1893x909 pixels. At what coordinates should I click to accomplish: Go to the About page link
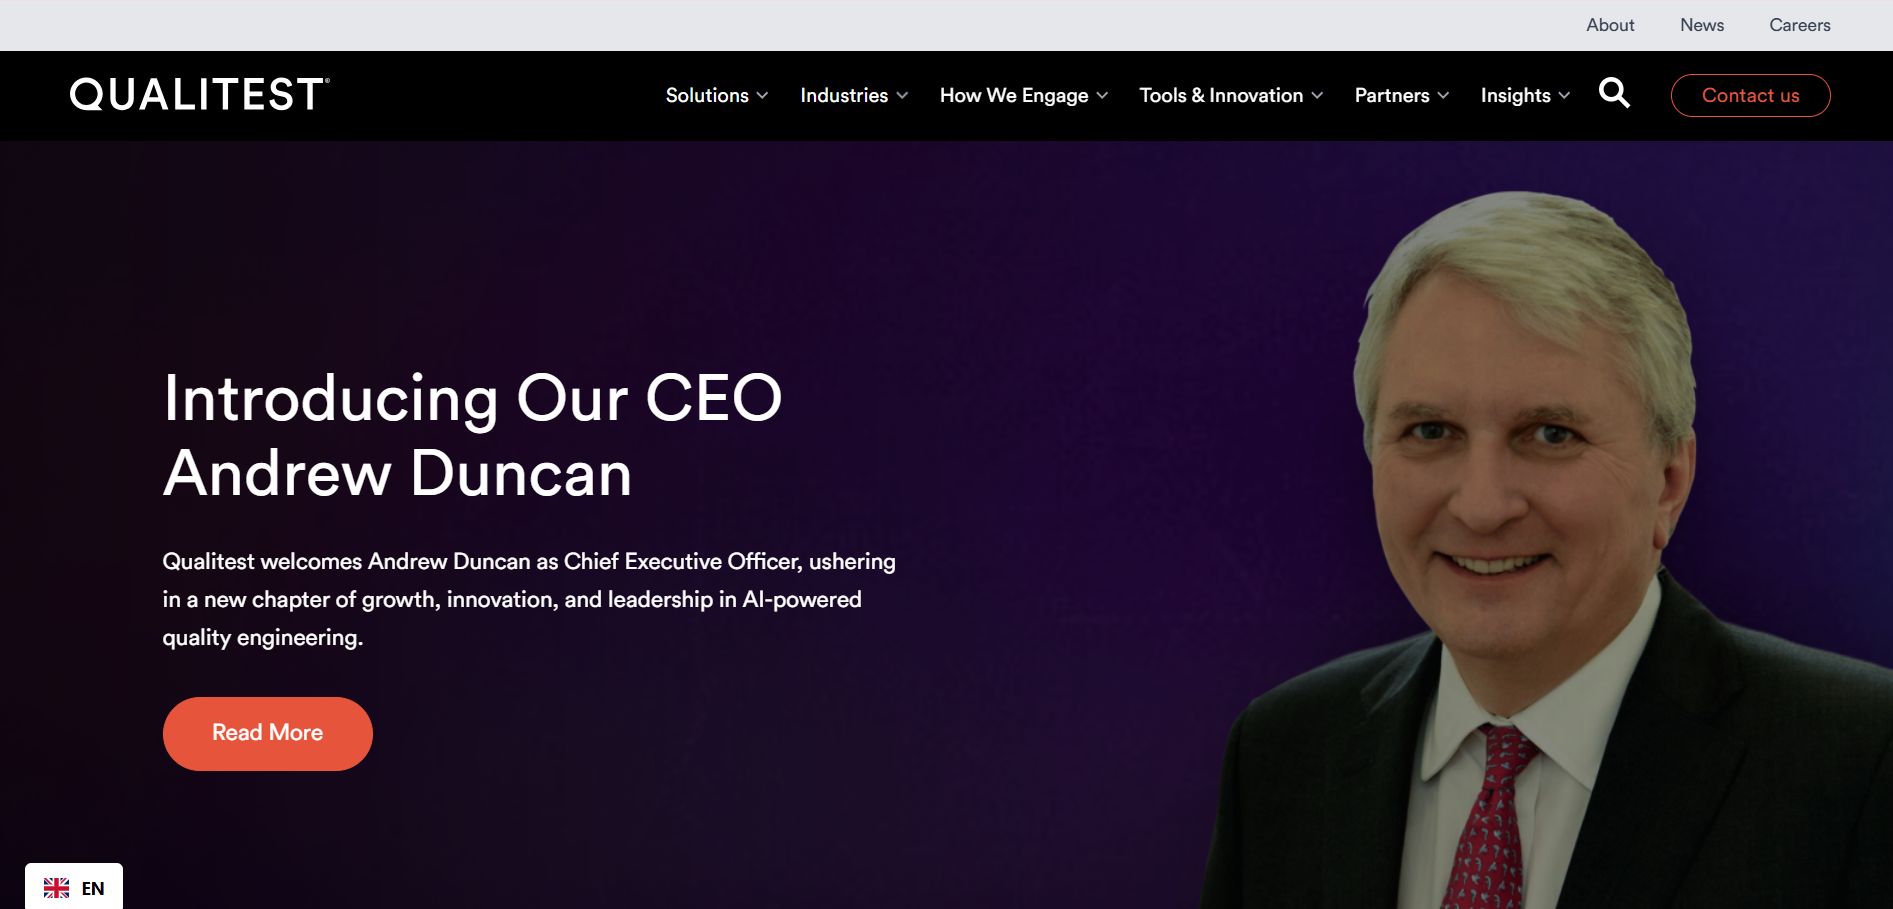point(1610,25)
